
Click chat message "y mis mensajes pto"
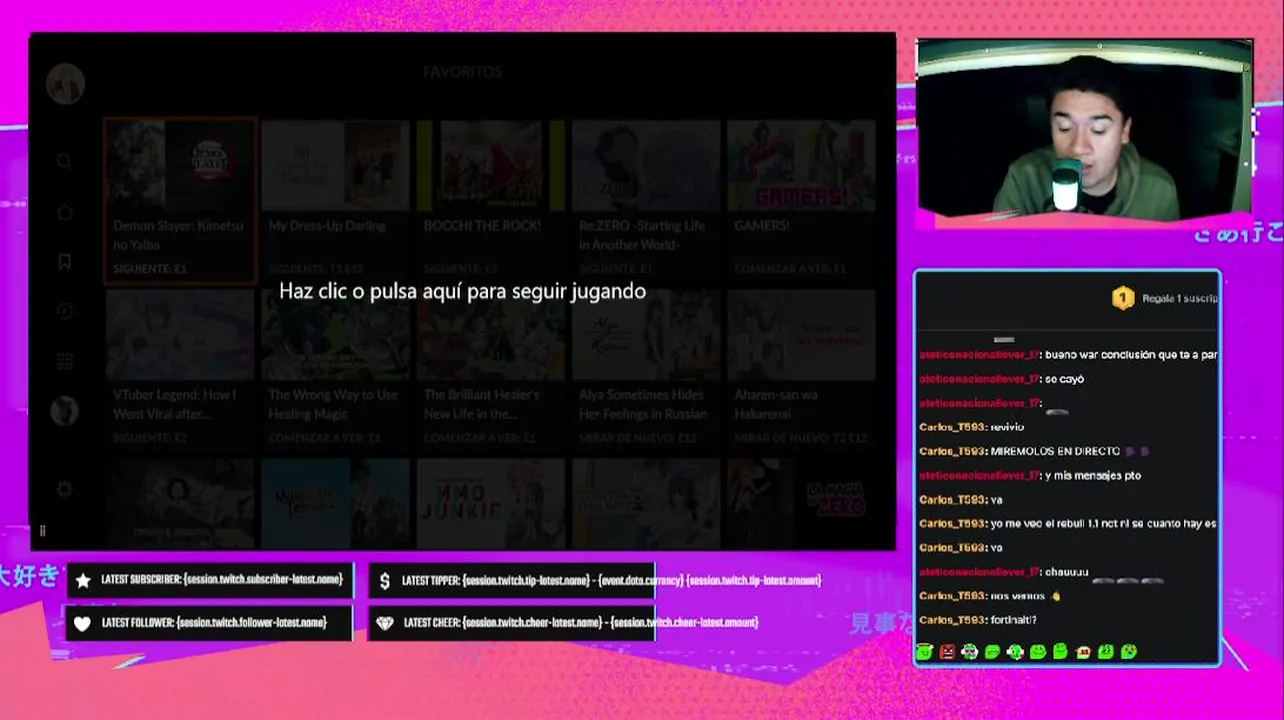click(x=1093, y=475)
